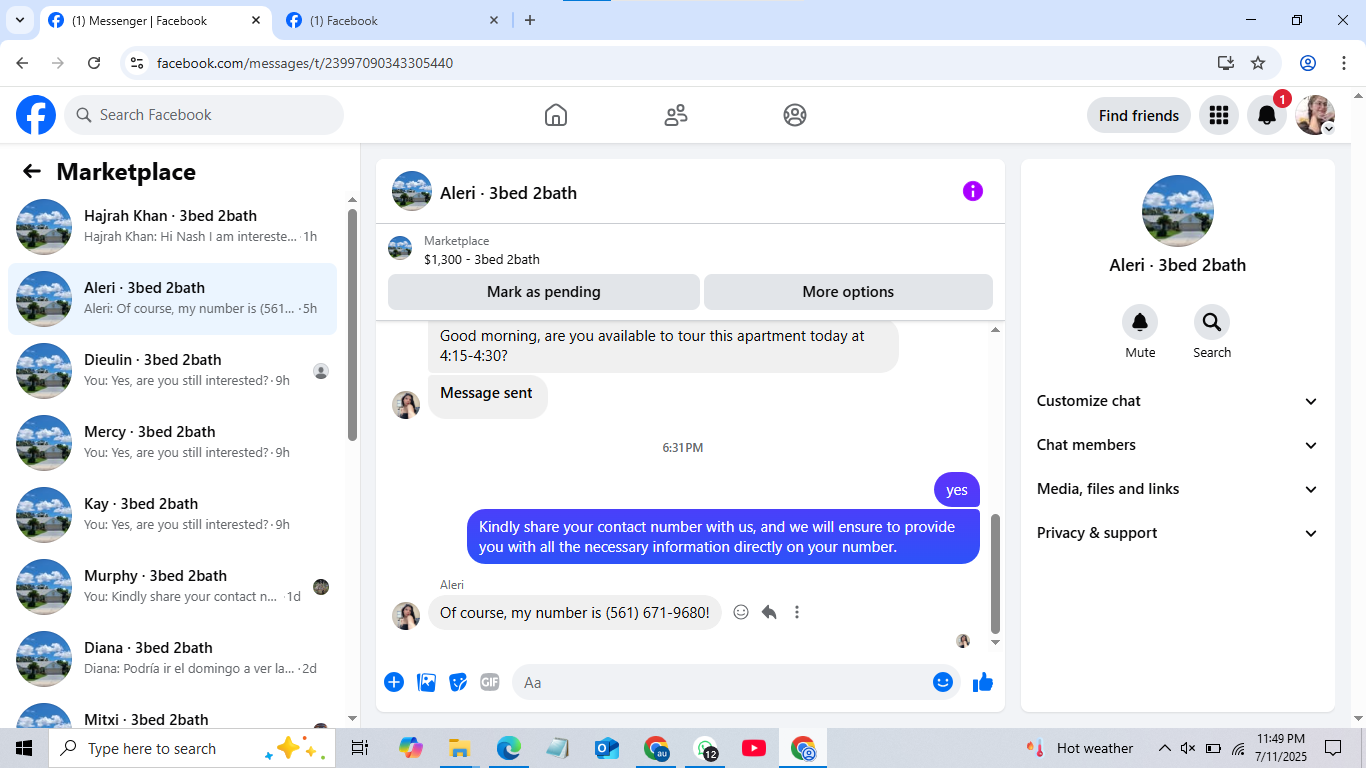
Task: Click the browser address bar URL
Action: point(305,63)
